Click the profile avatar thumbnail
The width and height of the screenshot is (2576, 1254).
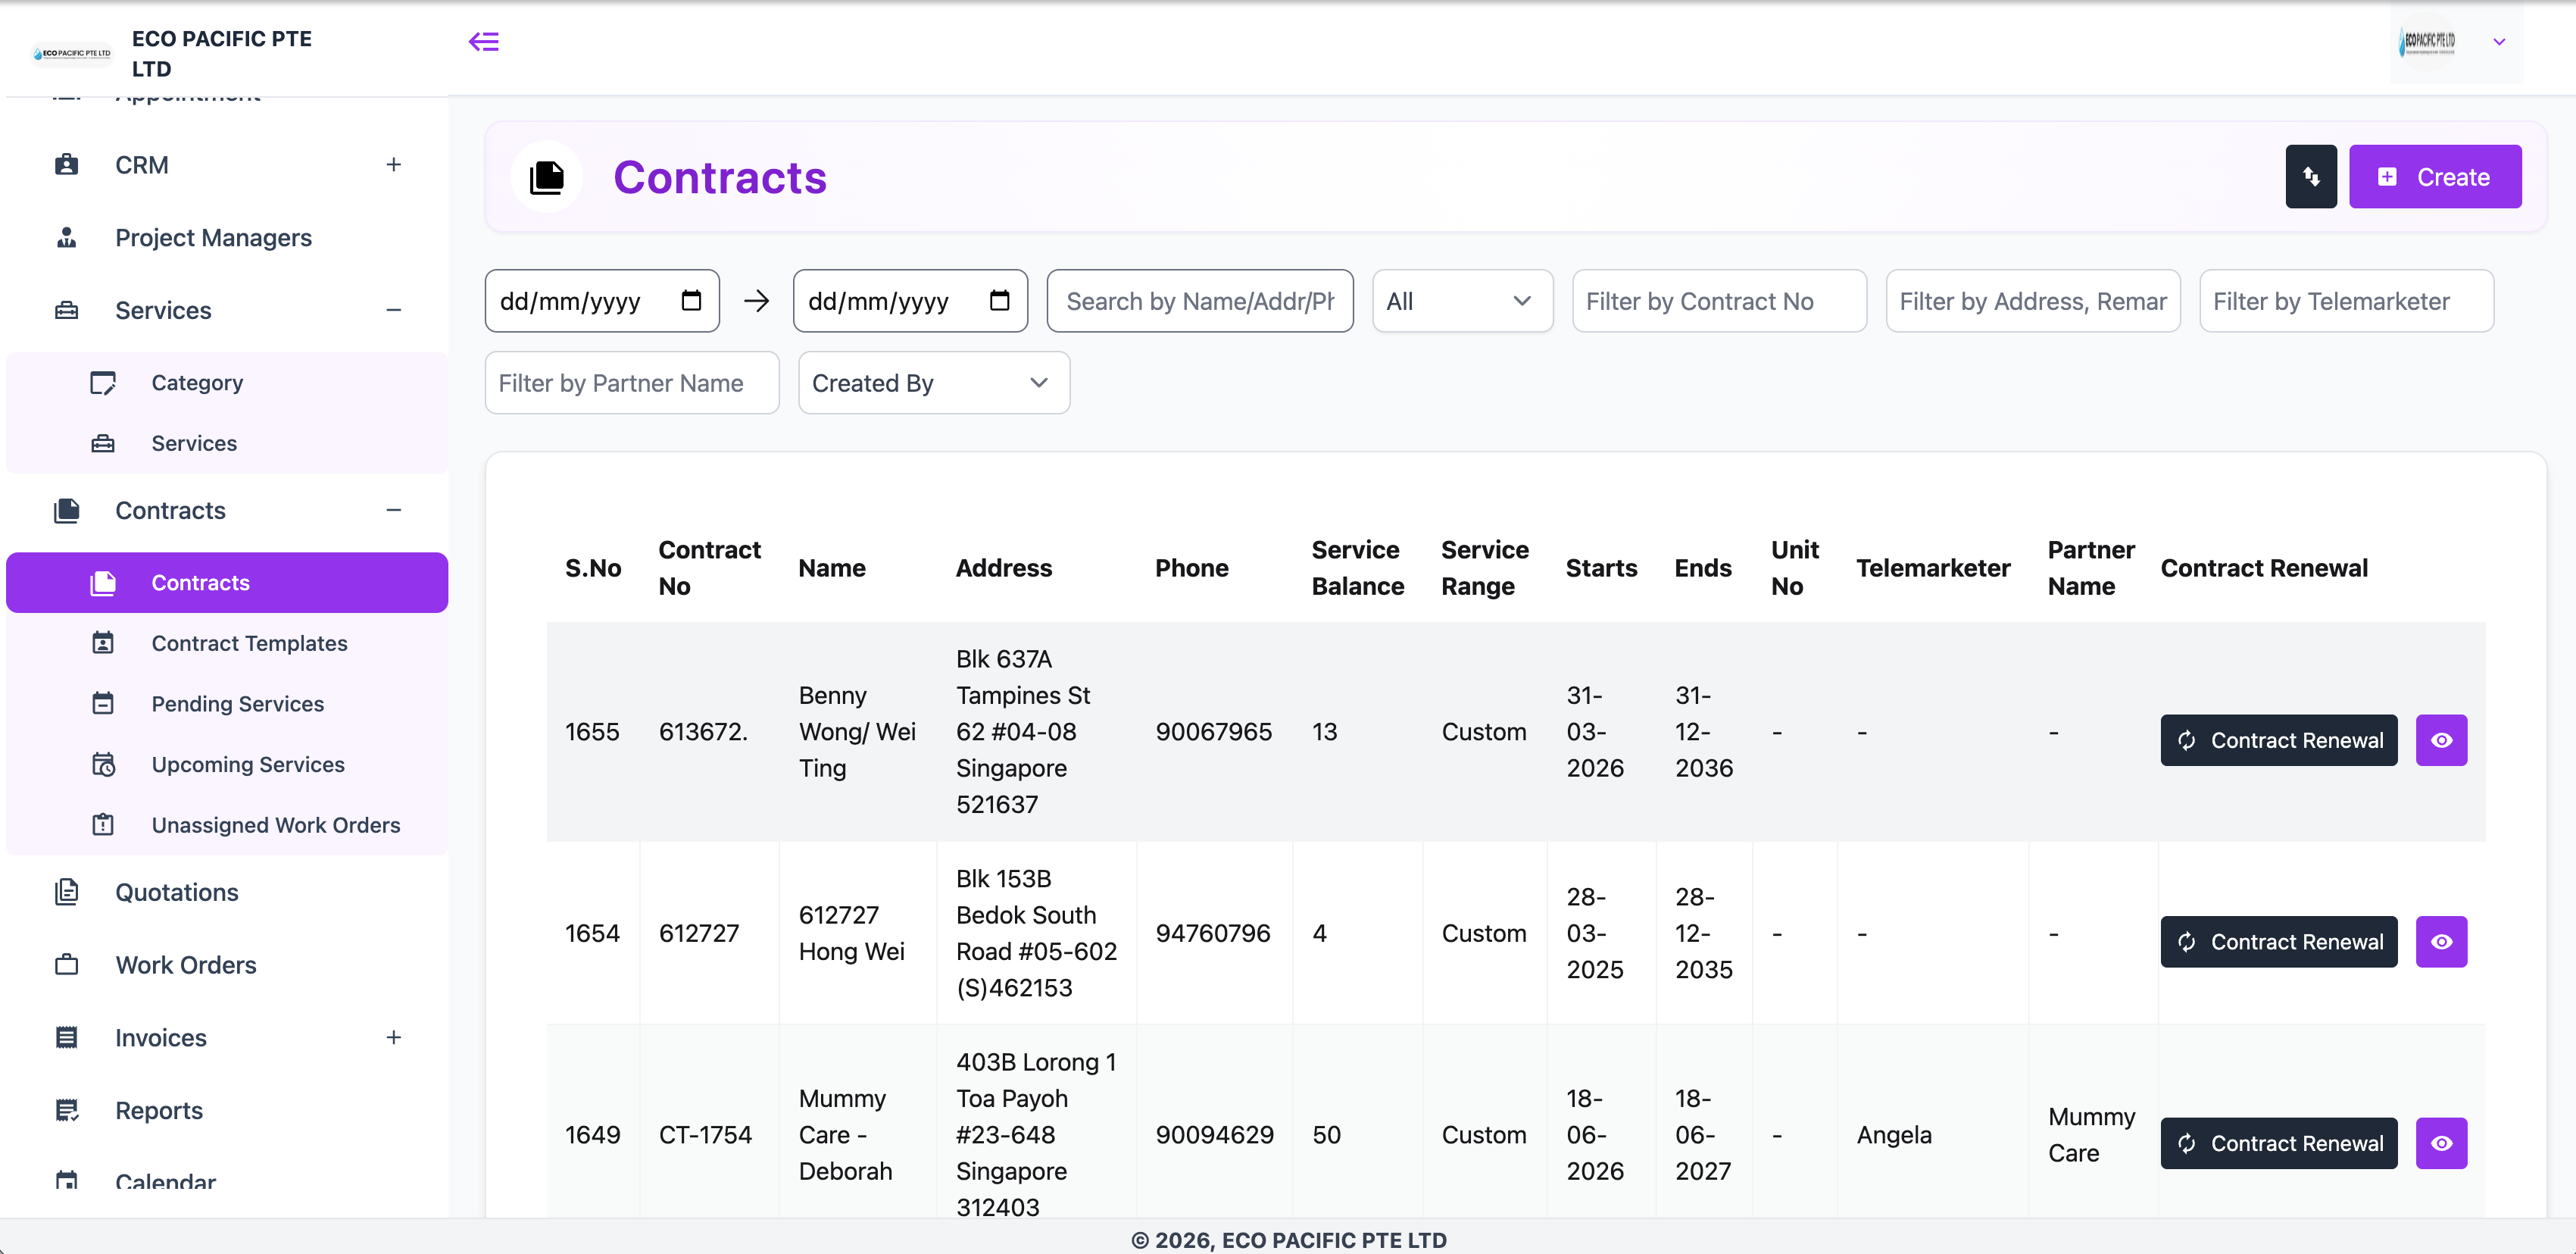pyautogui.click(x=2426, y=41)
